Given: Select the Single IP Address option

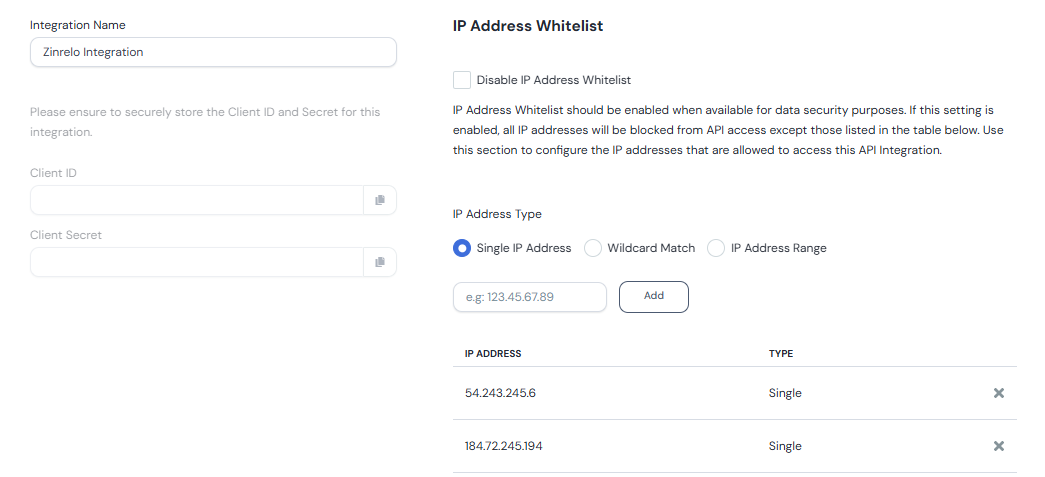Looking at the screenshot, I should tap(461, 248).
